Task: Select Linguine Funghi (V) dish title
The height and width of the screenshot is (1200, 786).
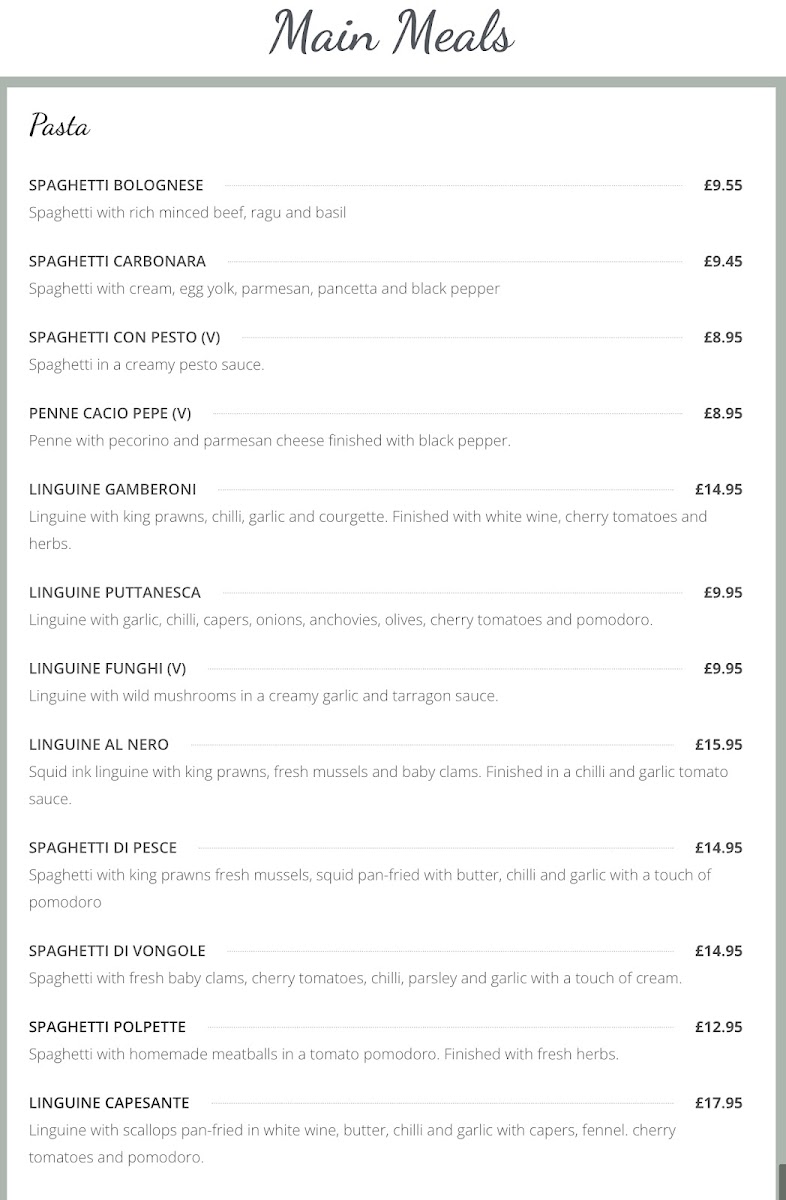Action: point(107,668)
